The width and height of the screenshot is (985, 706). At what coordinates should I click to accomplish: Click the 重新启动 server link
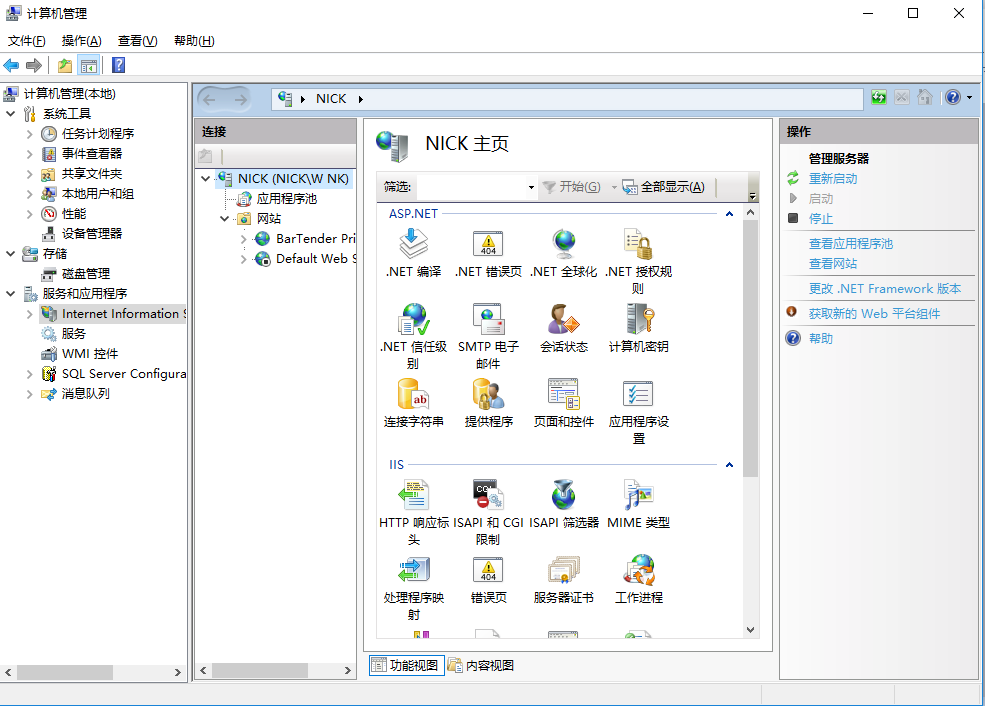tap(832, 179)
